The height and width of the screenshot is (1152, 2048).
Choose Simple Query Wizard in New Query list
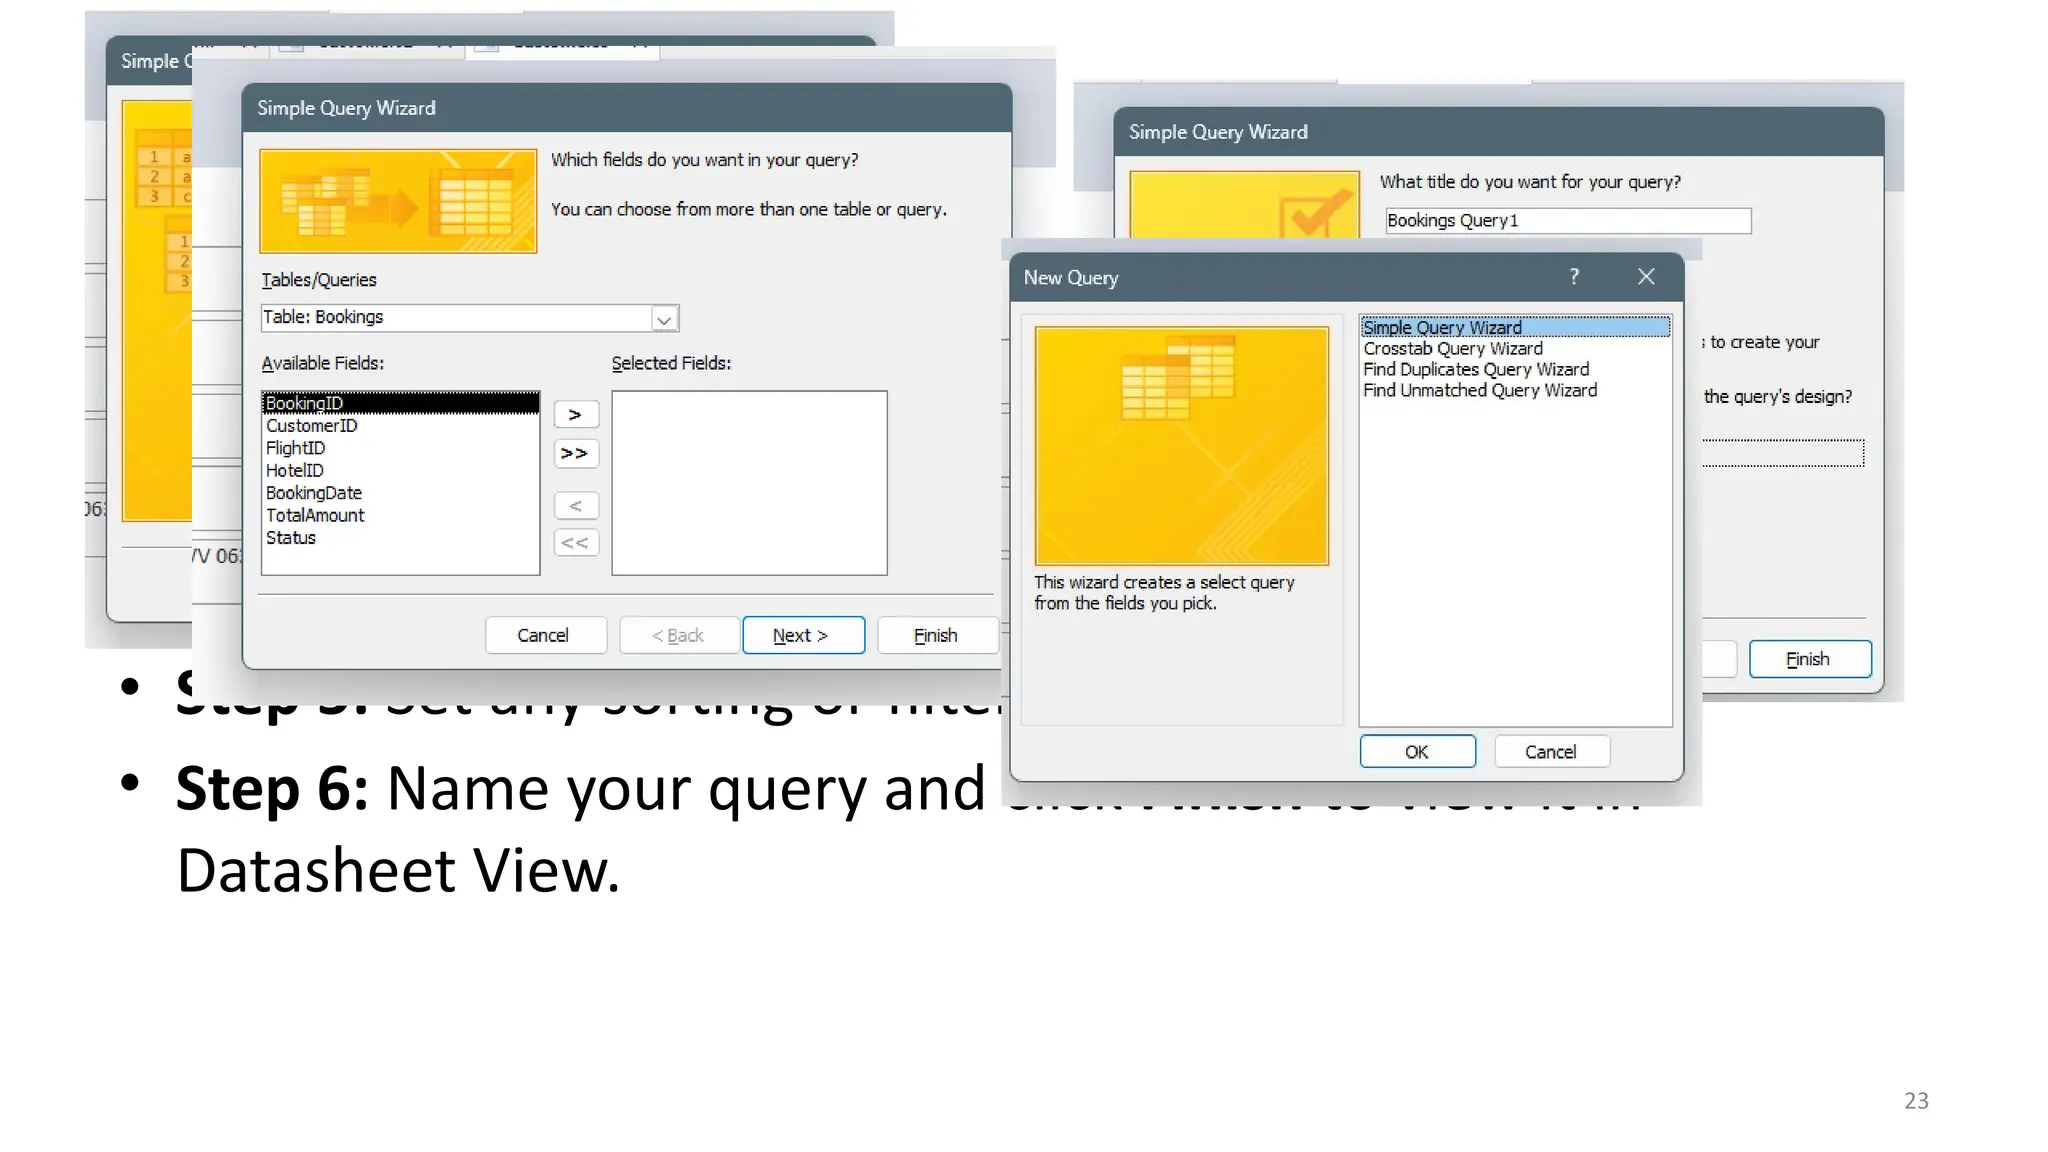(1515, 327)
